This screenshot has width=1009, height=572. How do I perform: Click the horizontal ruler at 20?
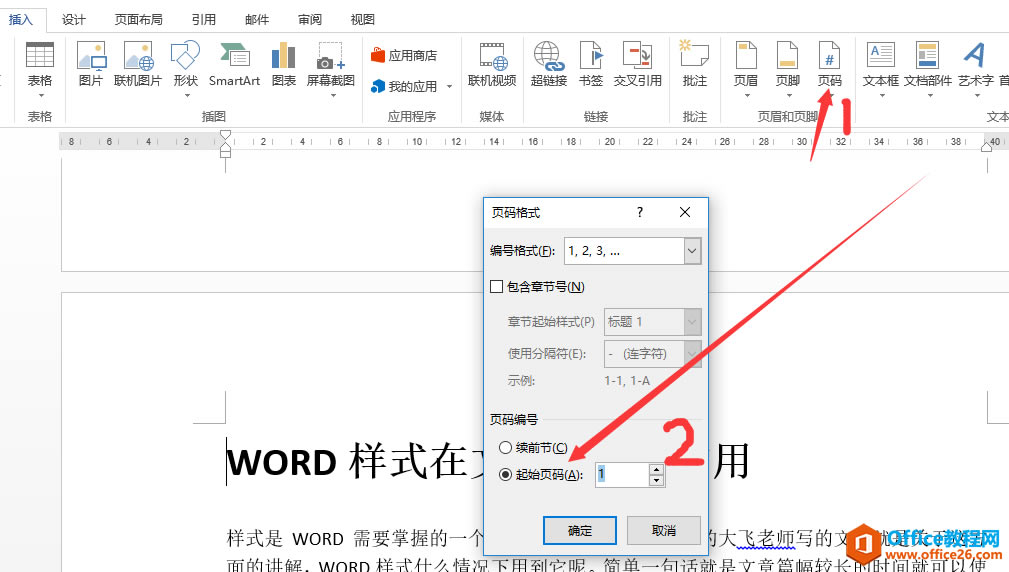(x=609, y=142)
